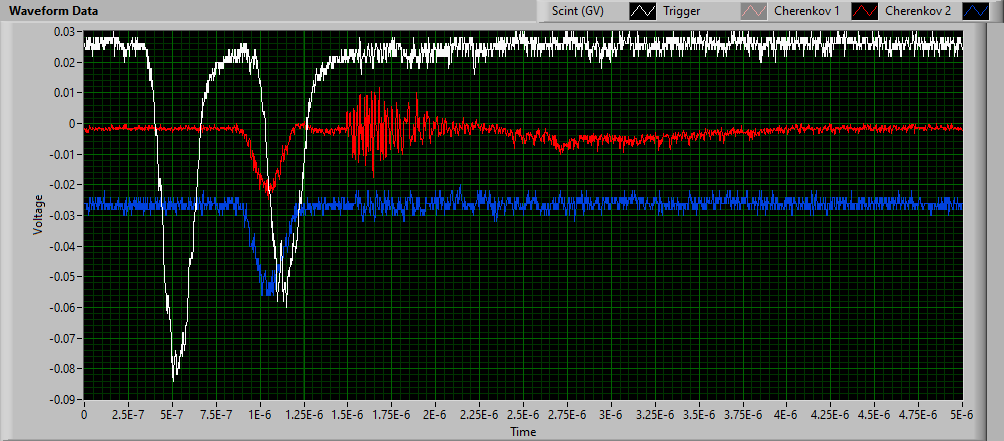
Task: Click the 2.25E-6 Time tick value
Action: tap(480, 413)
